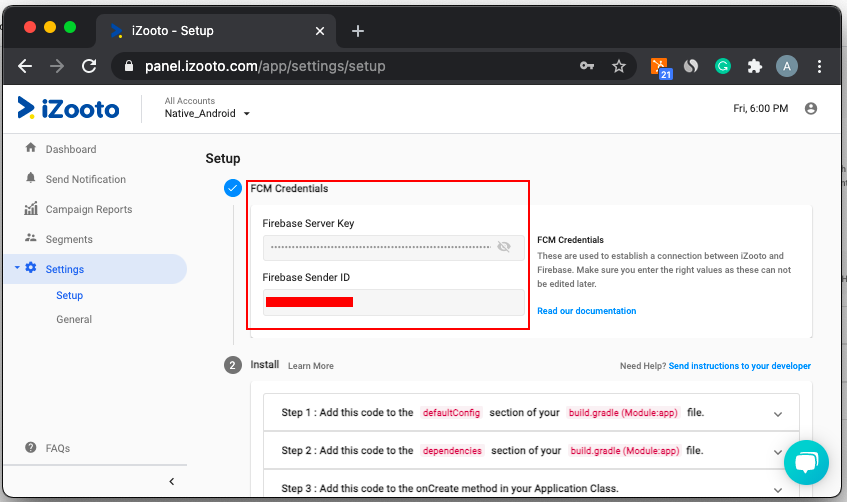
Task: Click the browser forward arrow
Action: 57,66
